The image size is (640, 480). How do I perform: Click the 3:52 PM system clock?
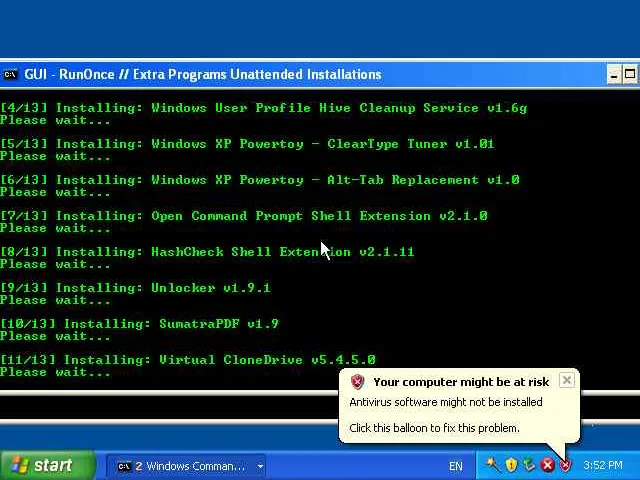[x=603, y=465]
